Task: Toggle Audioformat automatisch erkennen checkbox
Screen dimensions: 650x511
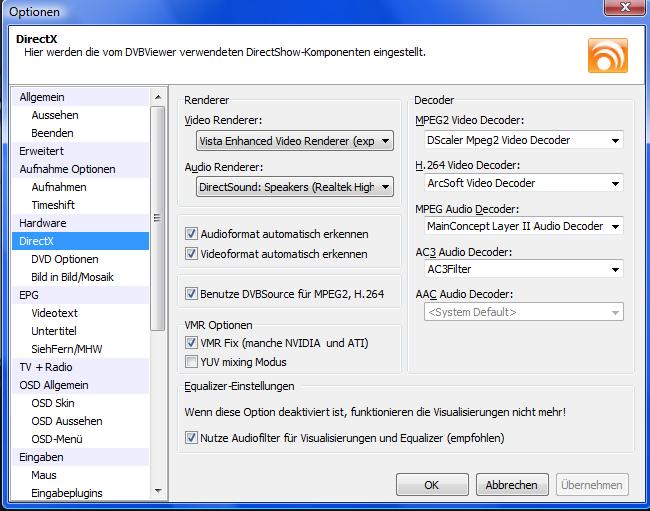Action: pyautogui.click(x=191, y=233)
